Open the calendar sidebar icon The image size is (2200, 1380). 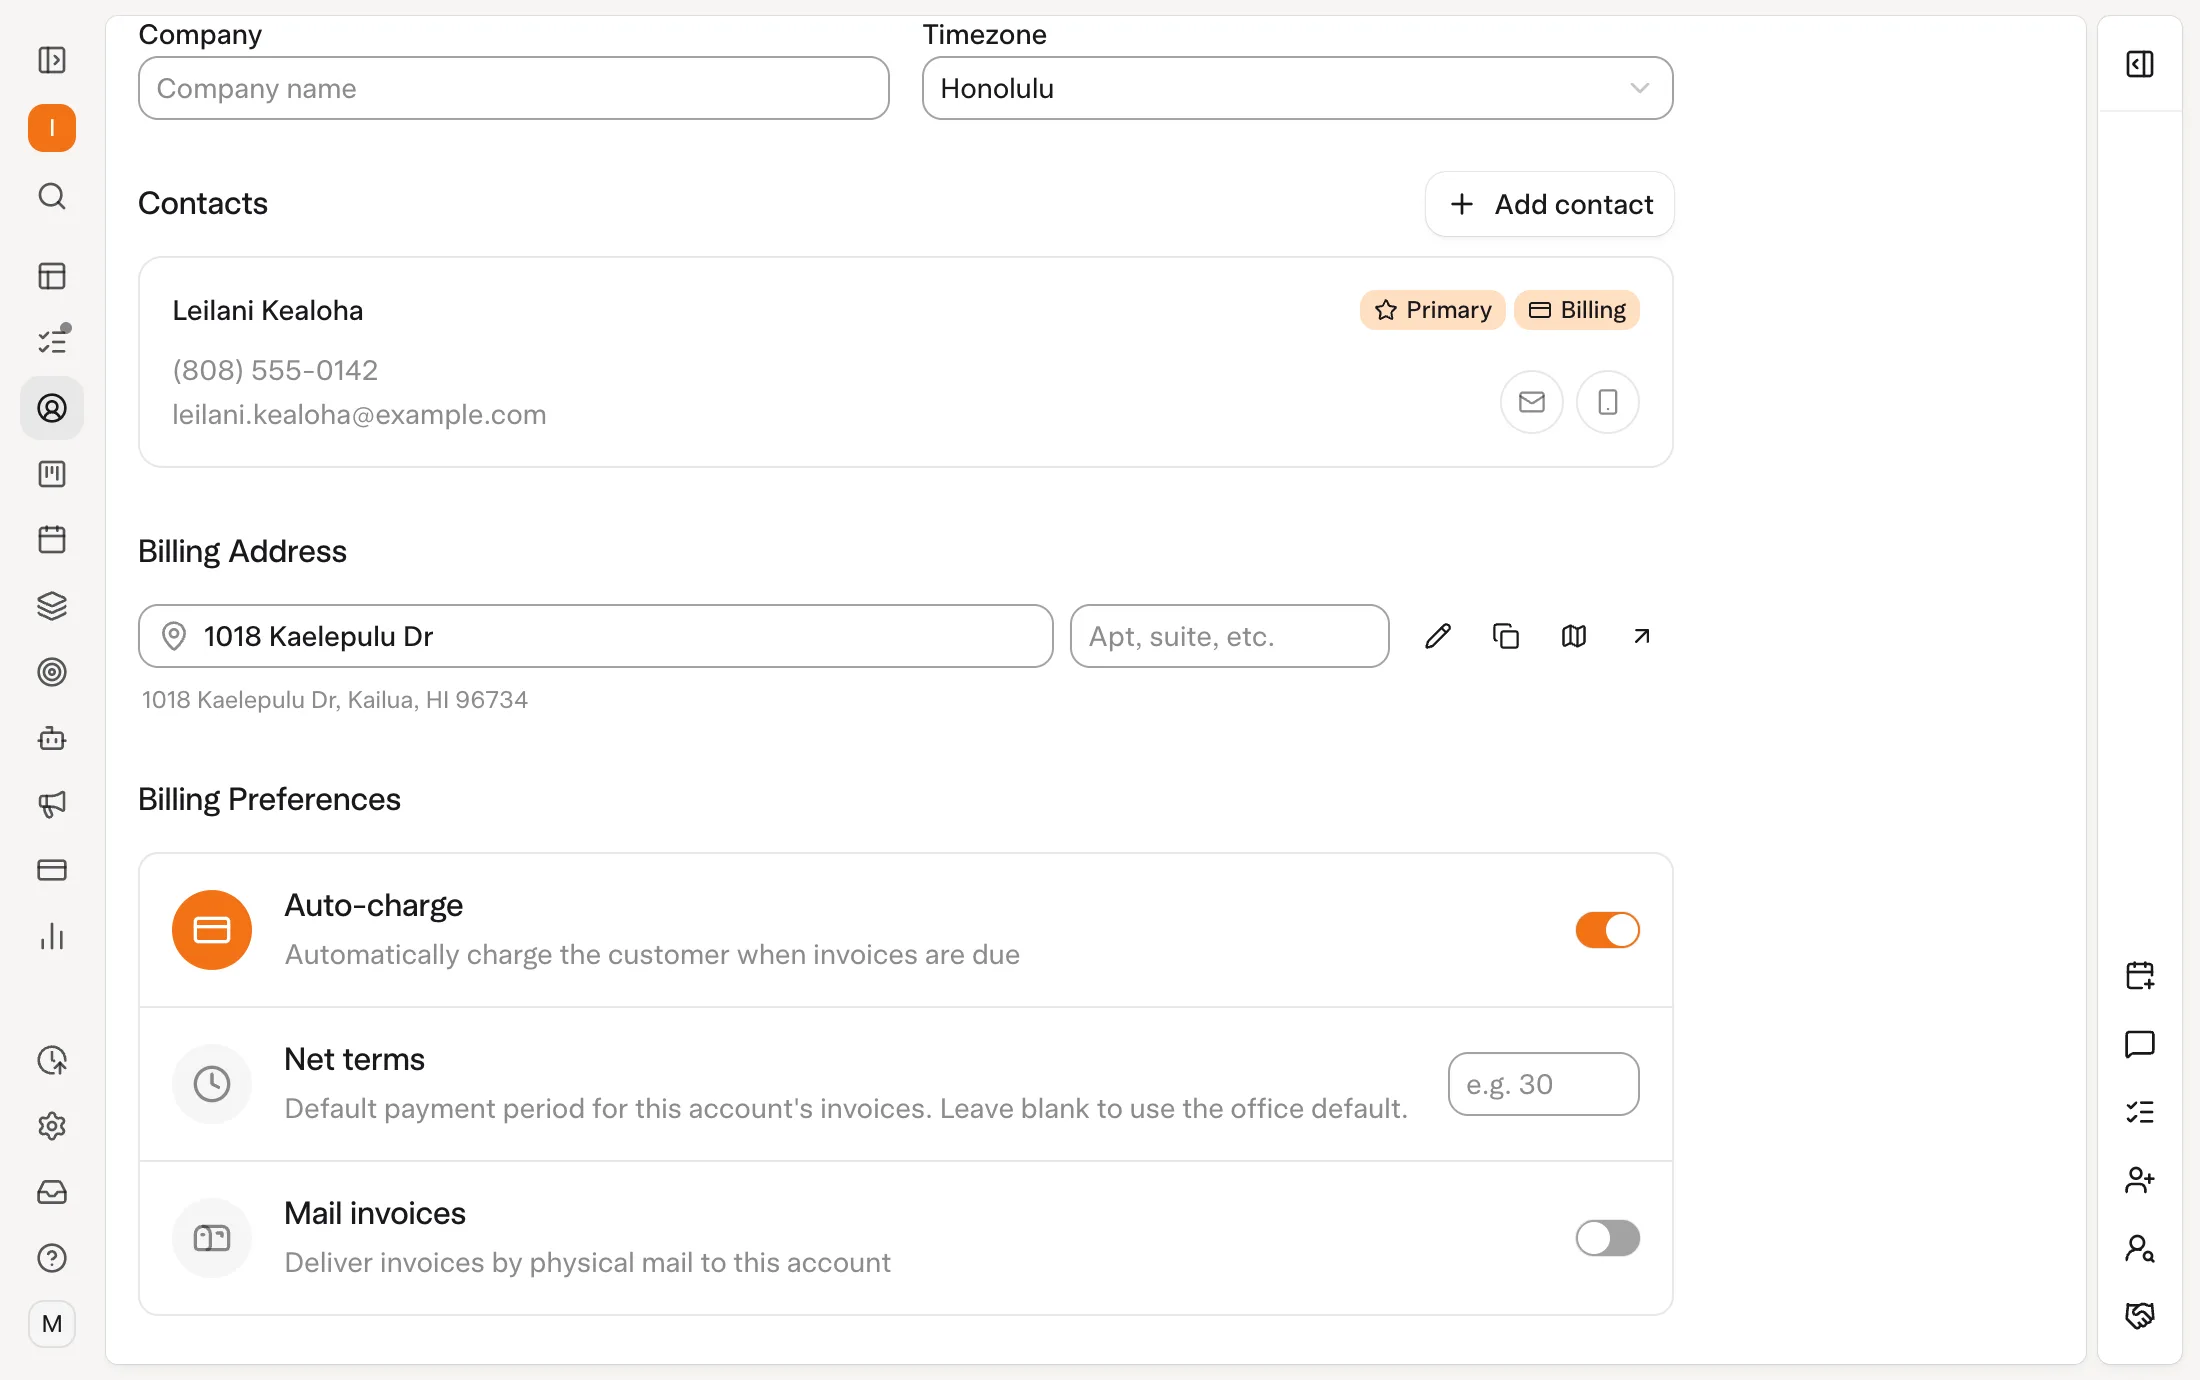pos(52,540)
